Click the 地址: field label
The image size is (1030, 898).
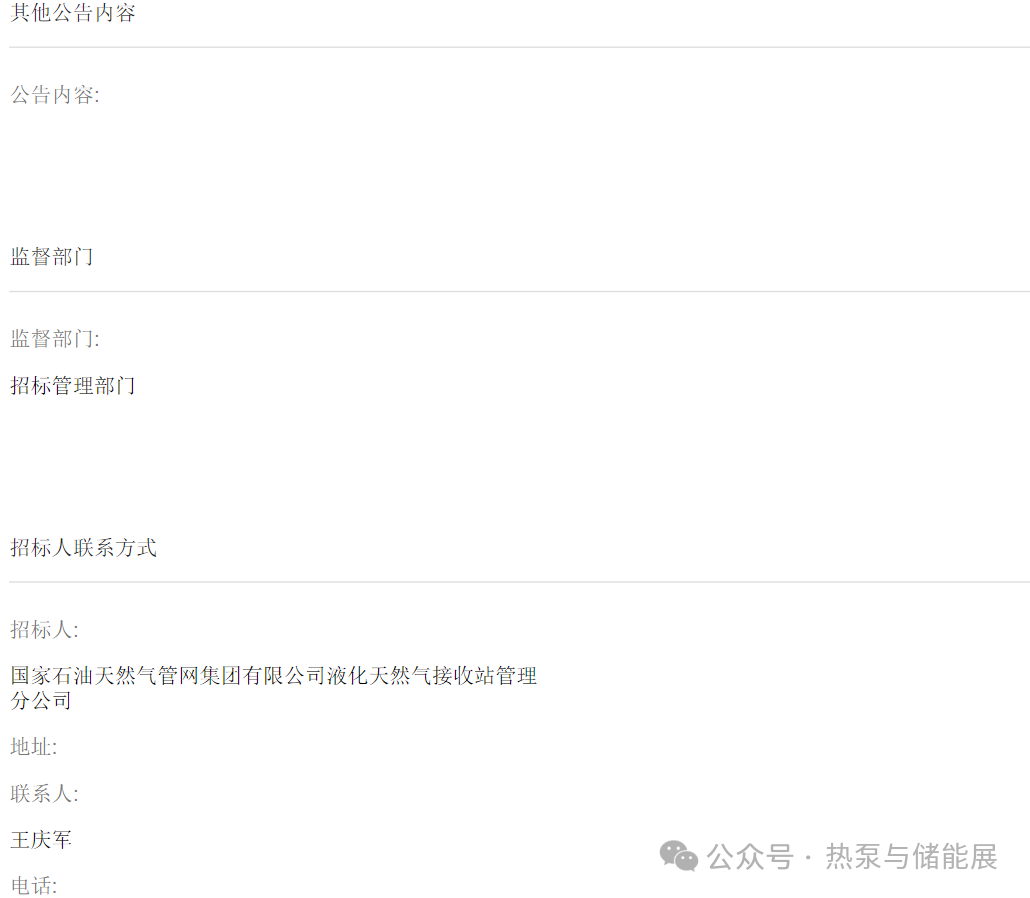(x=34, y=747)
